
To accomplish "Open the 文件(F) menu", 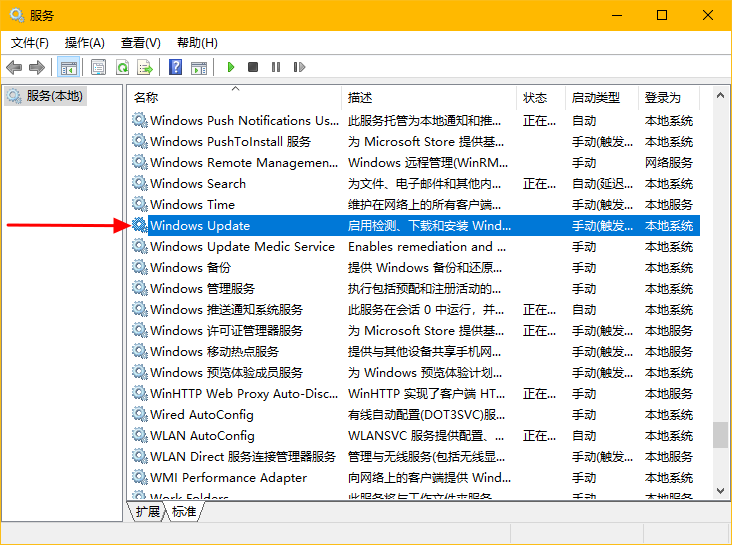I will click(x=30, y=43).
